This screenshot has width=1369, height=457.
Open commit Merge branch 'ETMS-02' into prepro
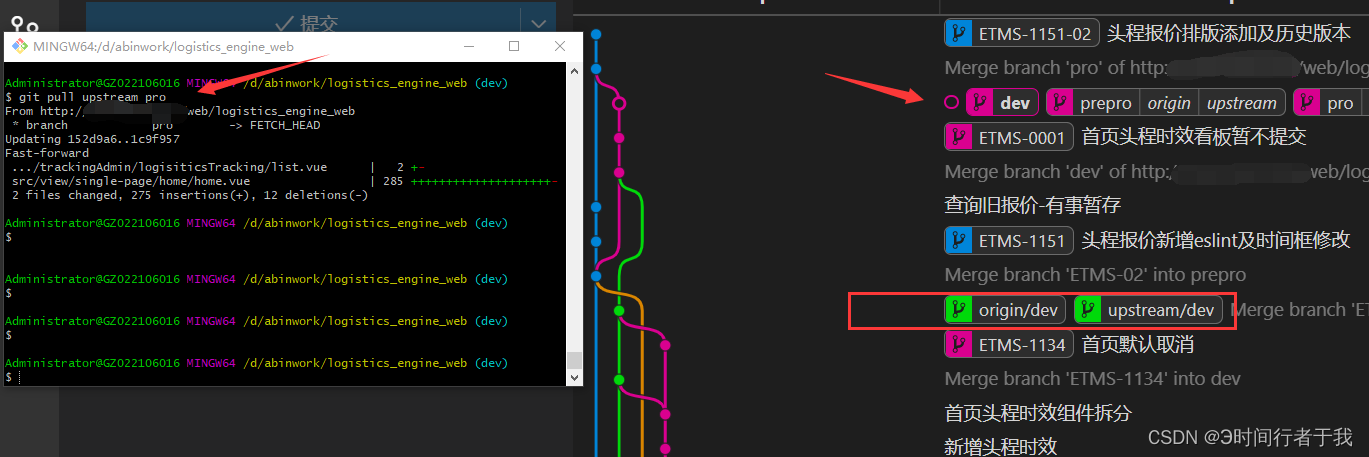click(1095, 275)
